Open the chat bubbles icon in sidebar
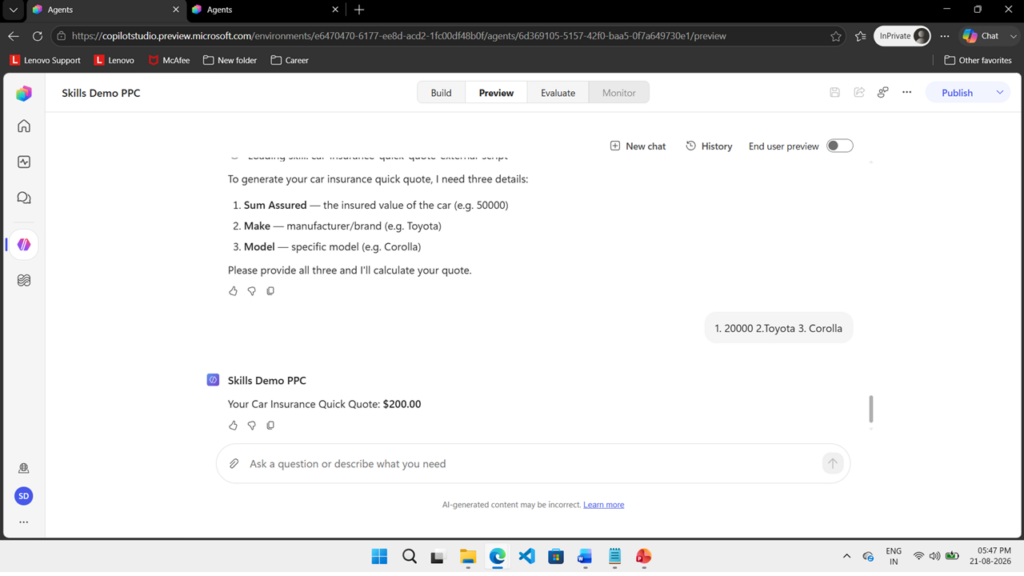Image resolution: width=1024 pixels, height=576 pixels. pyautogui.click(x=24, y=198)
